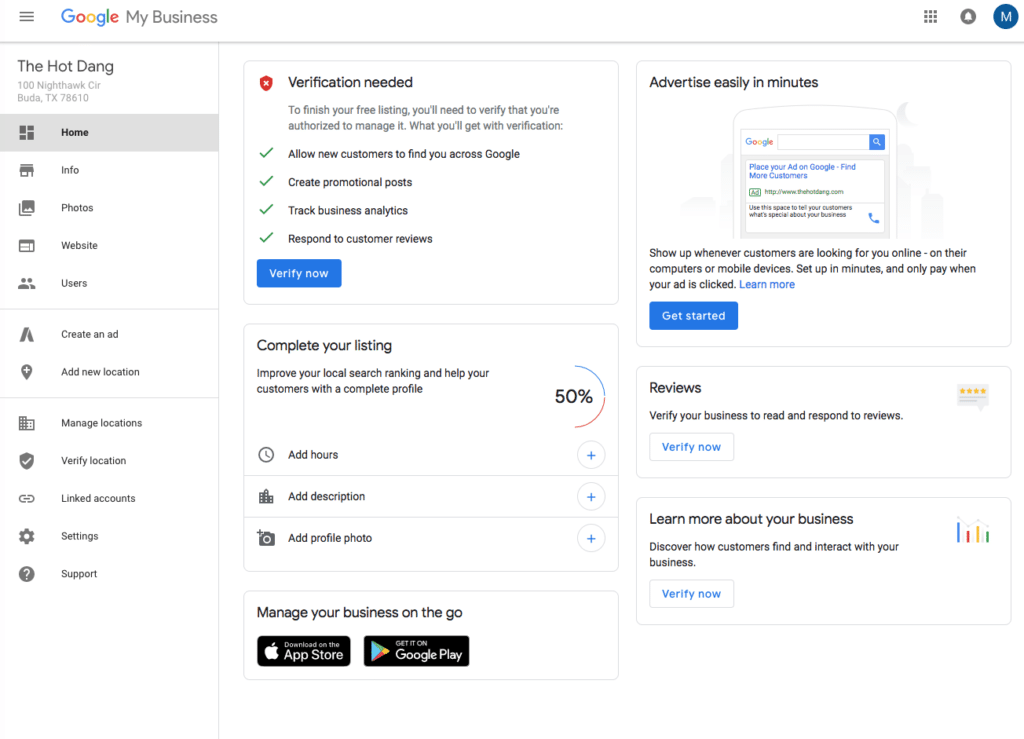Click the camera icon beside Add profile photo

pos(266,538)
